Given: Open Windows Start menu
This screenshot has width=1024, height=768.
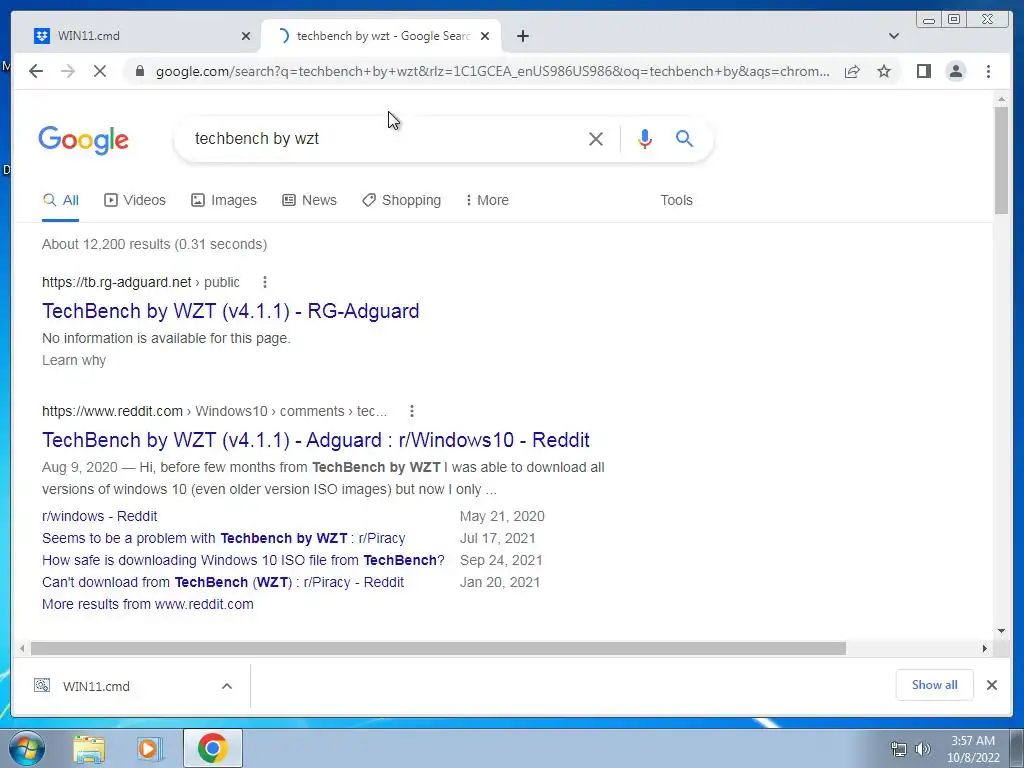Looking at the screenshot, I should [27, 748].
